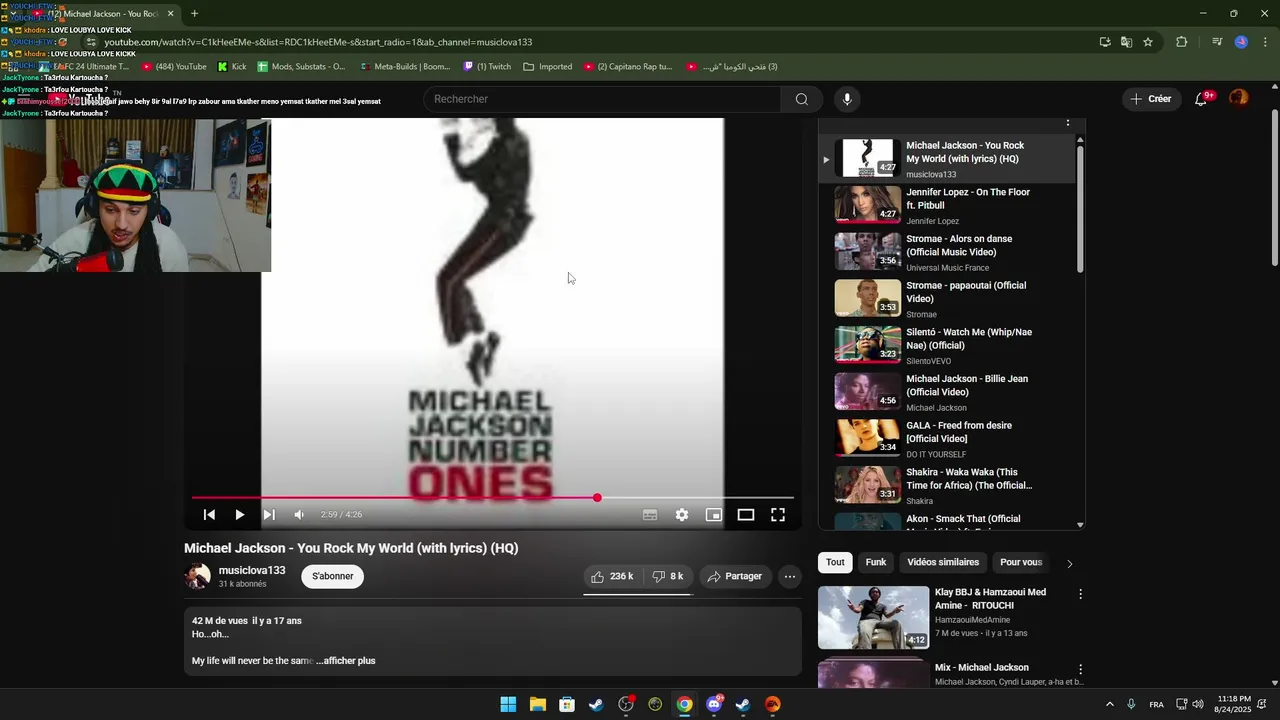The image size is (1280, 720).
Task: Play Jennifer Lopez On The Floor
Action: click(x=945, y=205)
